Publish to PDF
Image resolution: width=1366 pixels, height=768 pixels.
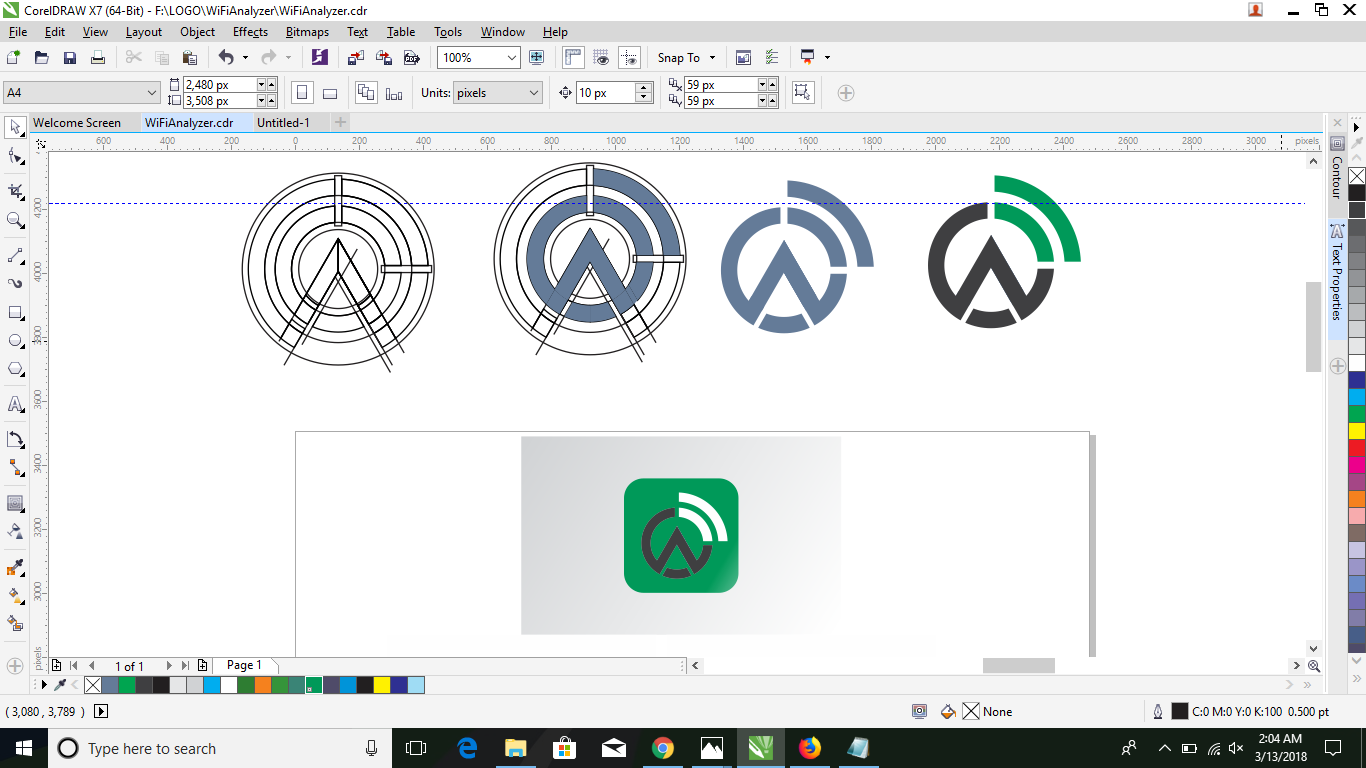point(410,58)
